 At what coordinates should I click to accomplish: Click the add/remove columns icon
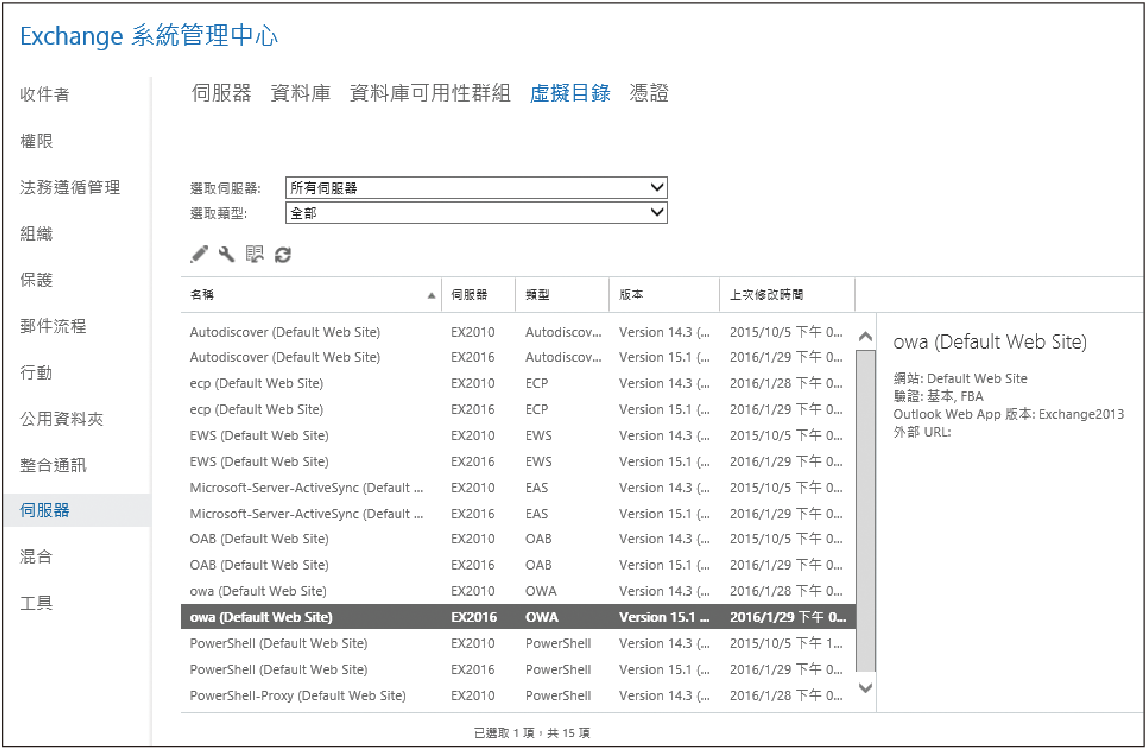[x=255, y=254]
